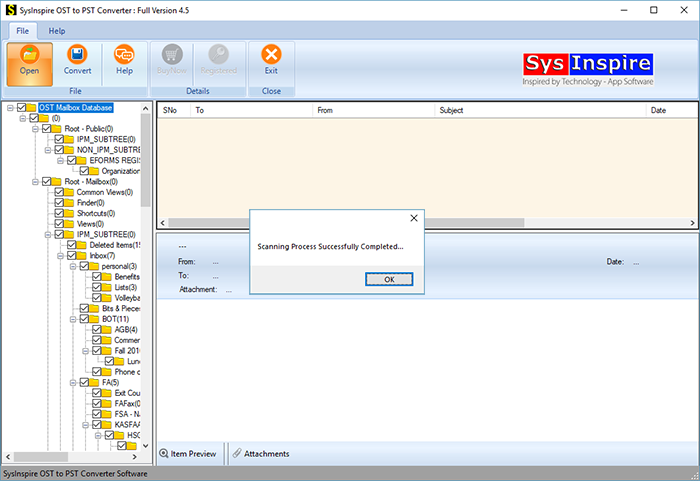Click the BuyNow cart icon
Image resolution: width=700 pixels, height=481 pixels.
pyautogui.click(x=172, y=54)
